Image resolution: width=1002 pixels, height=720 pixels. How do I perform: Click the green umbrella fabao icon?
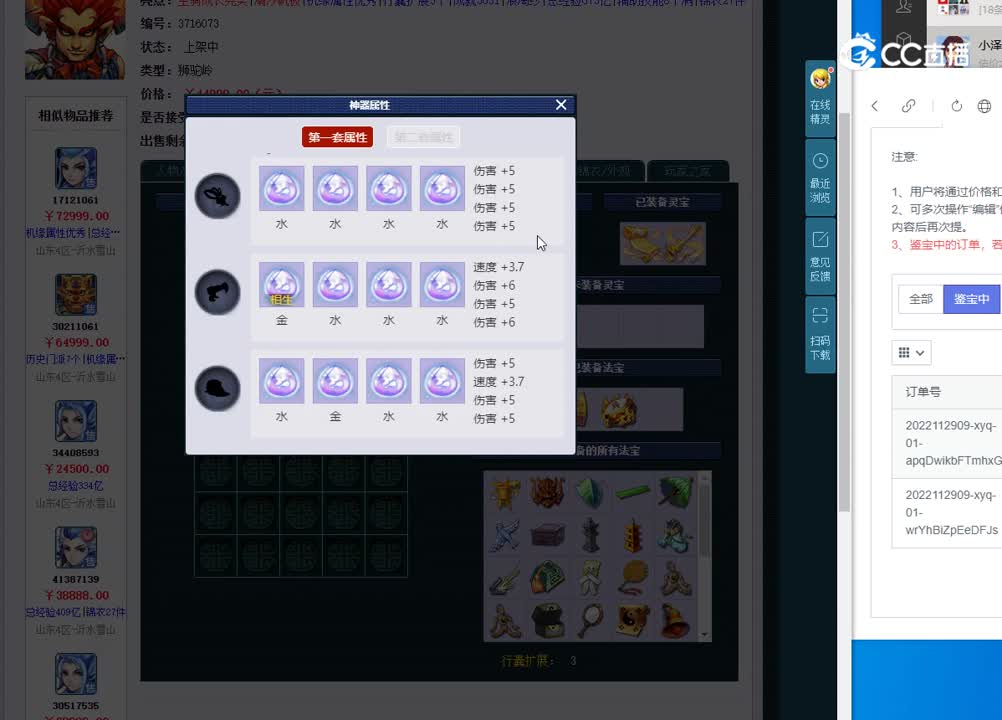tap(675, 493)
